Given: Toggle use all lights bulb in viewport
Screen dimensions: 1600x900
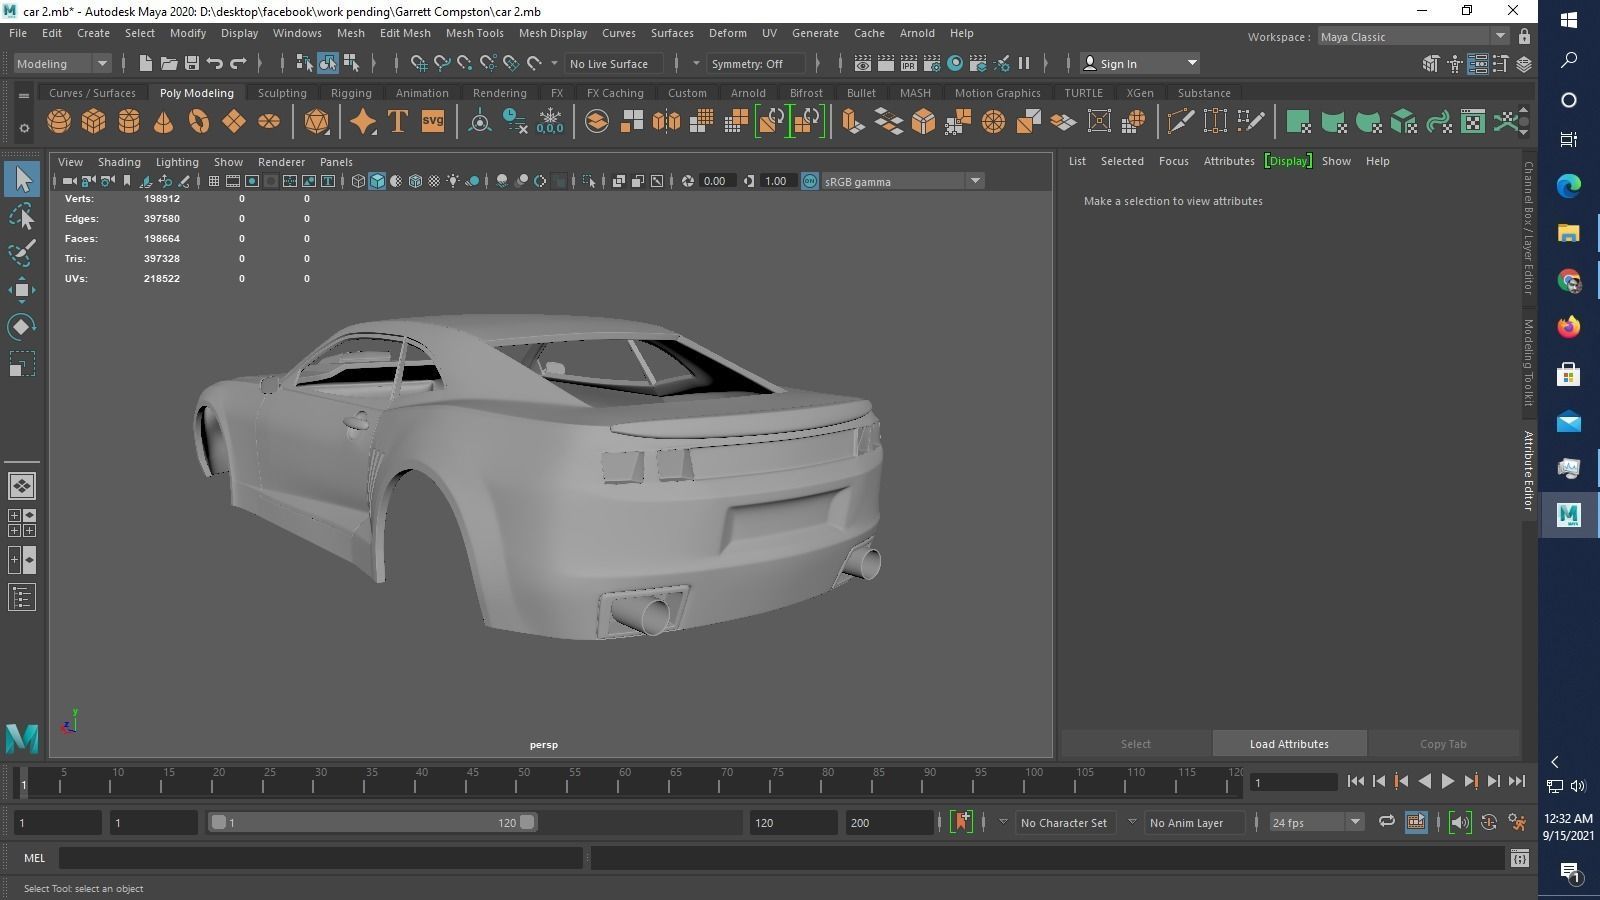Looking at the screenshot, I should pyautogui.click(x=453, y=181).
